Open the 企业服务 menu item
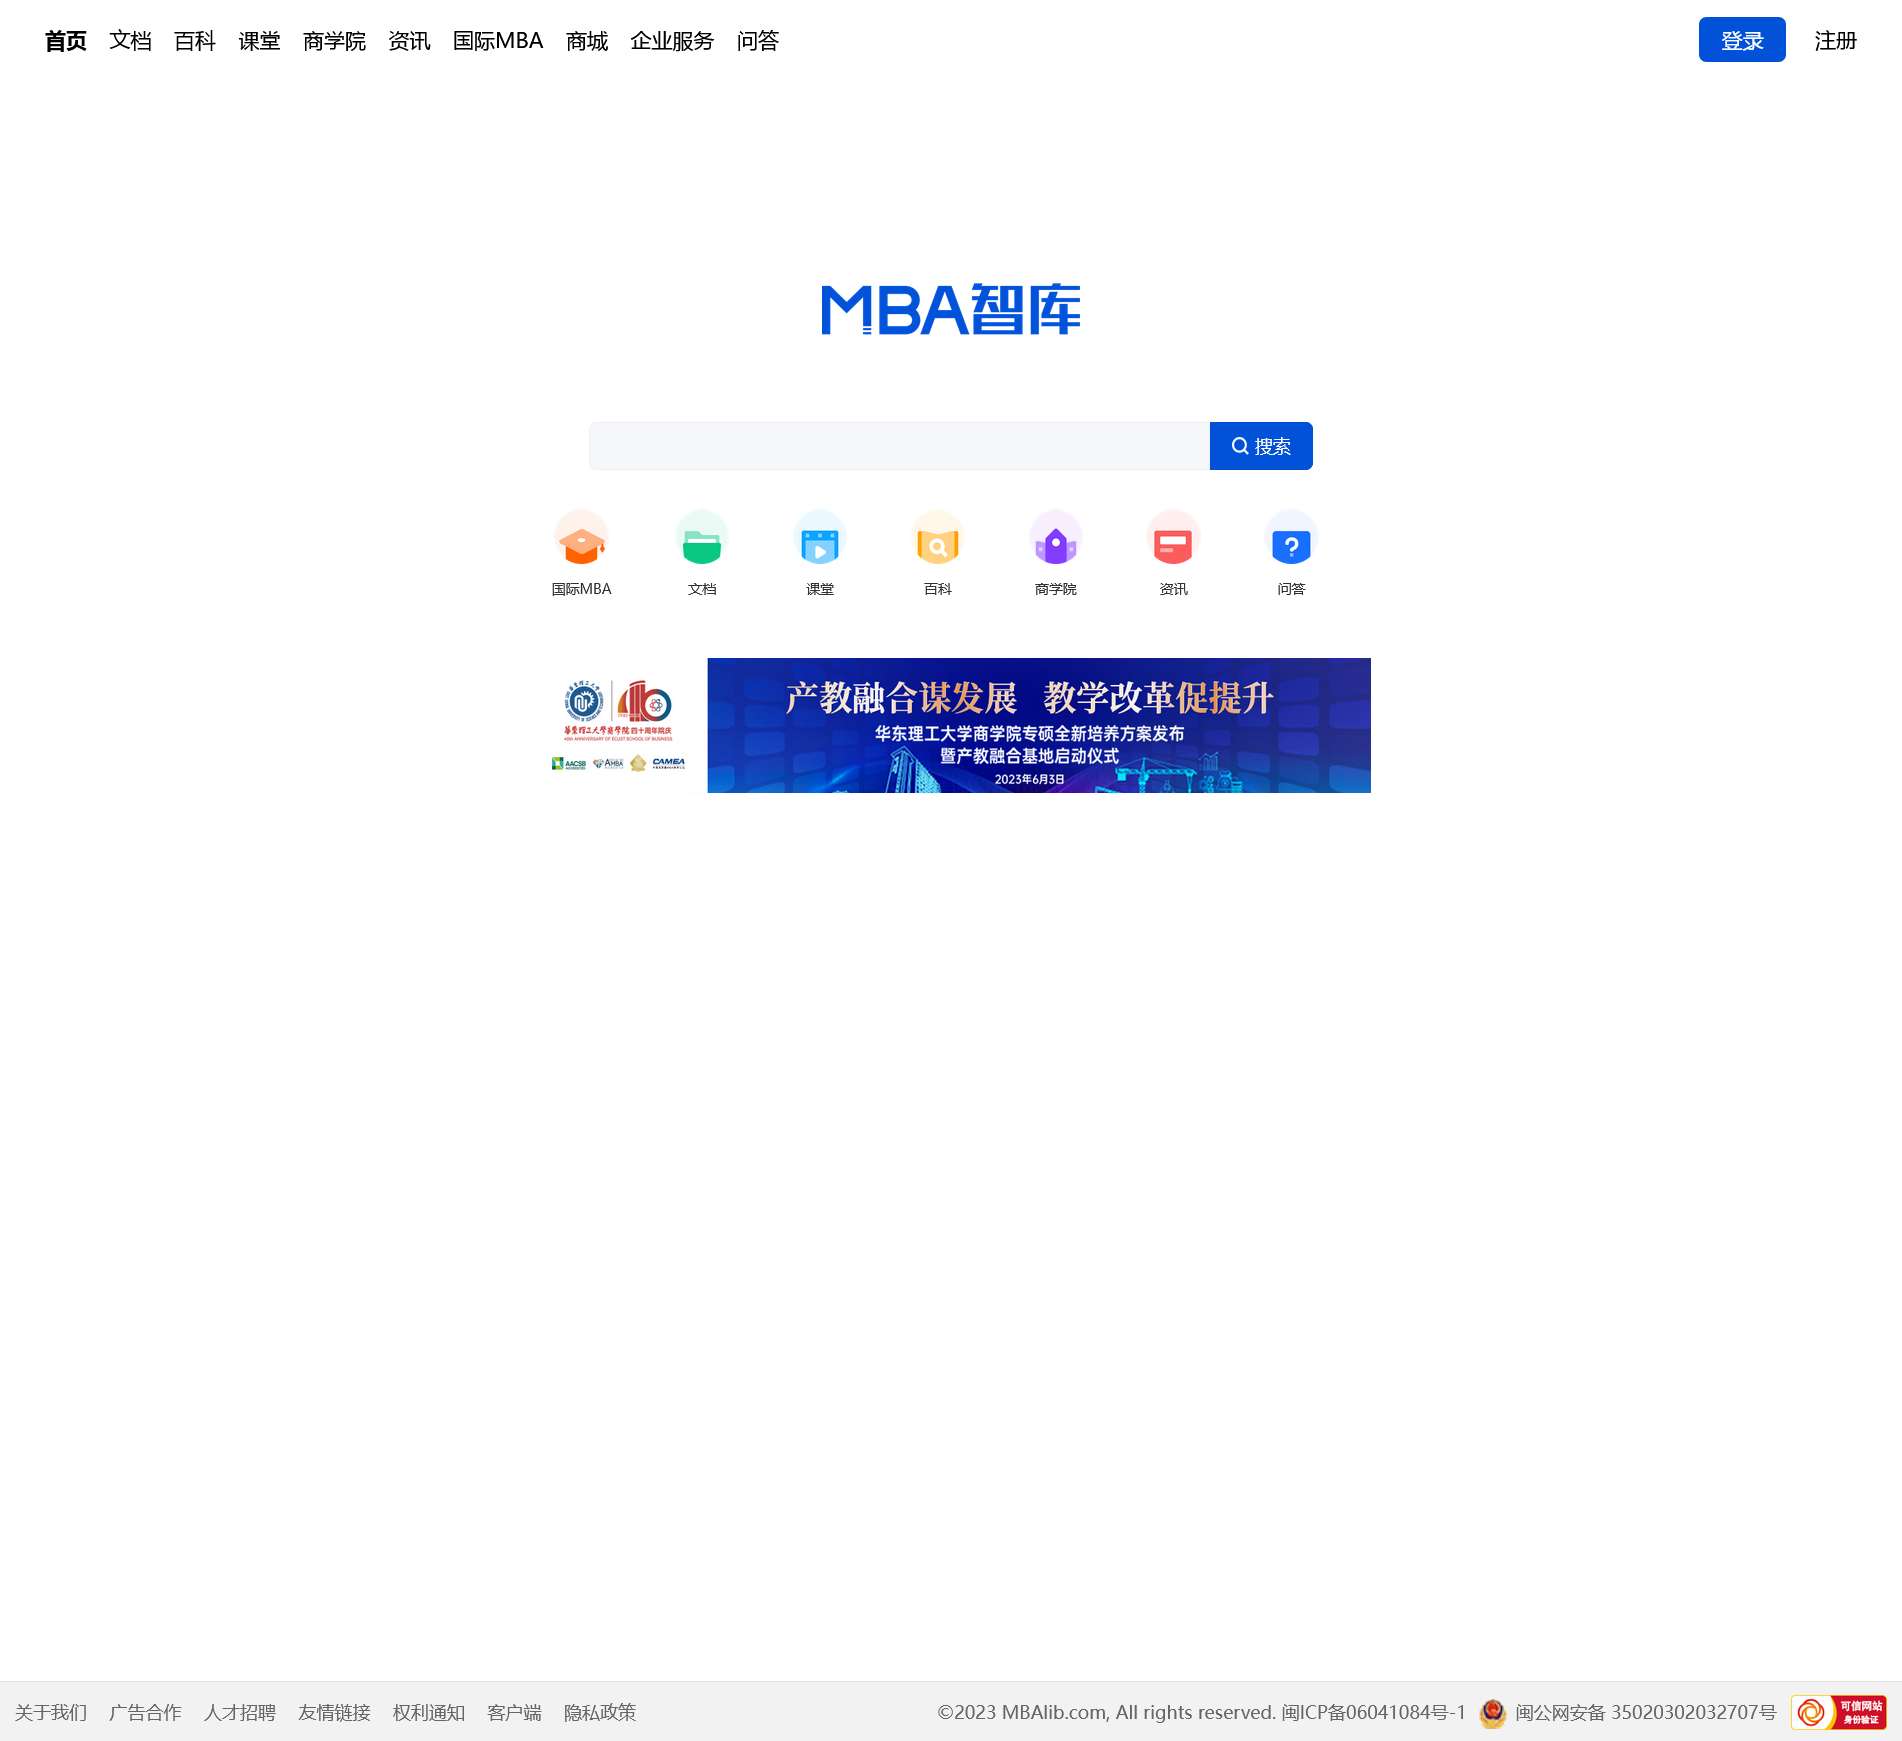The image size is (1902, 1741). click(x=671, y=41)
